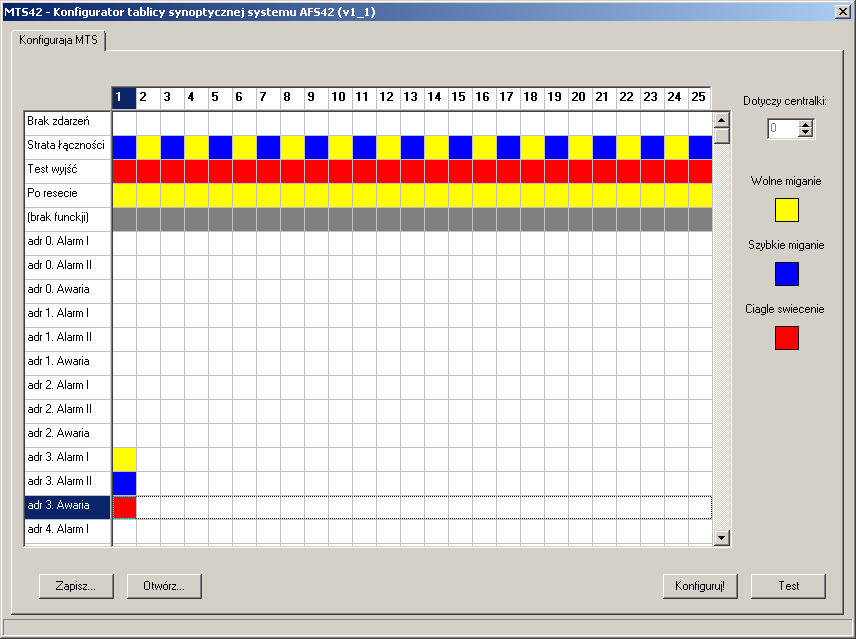Select the adr 0. Alarm II row
This screenshot has width=856, height=639.
68,267
